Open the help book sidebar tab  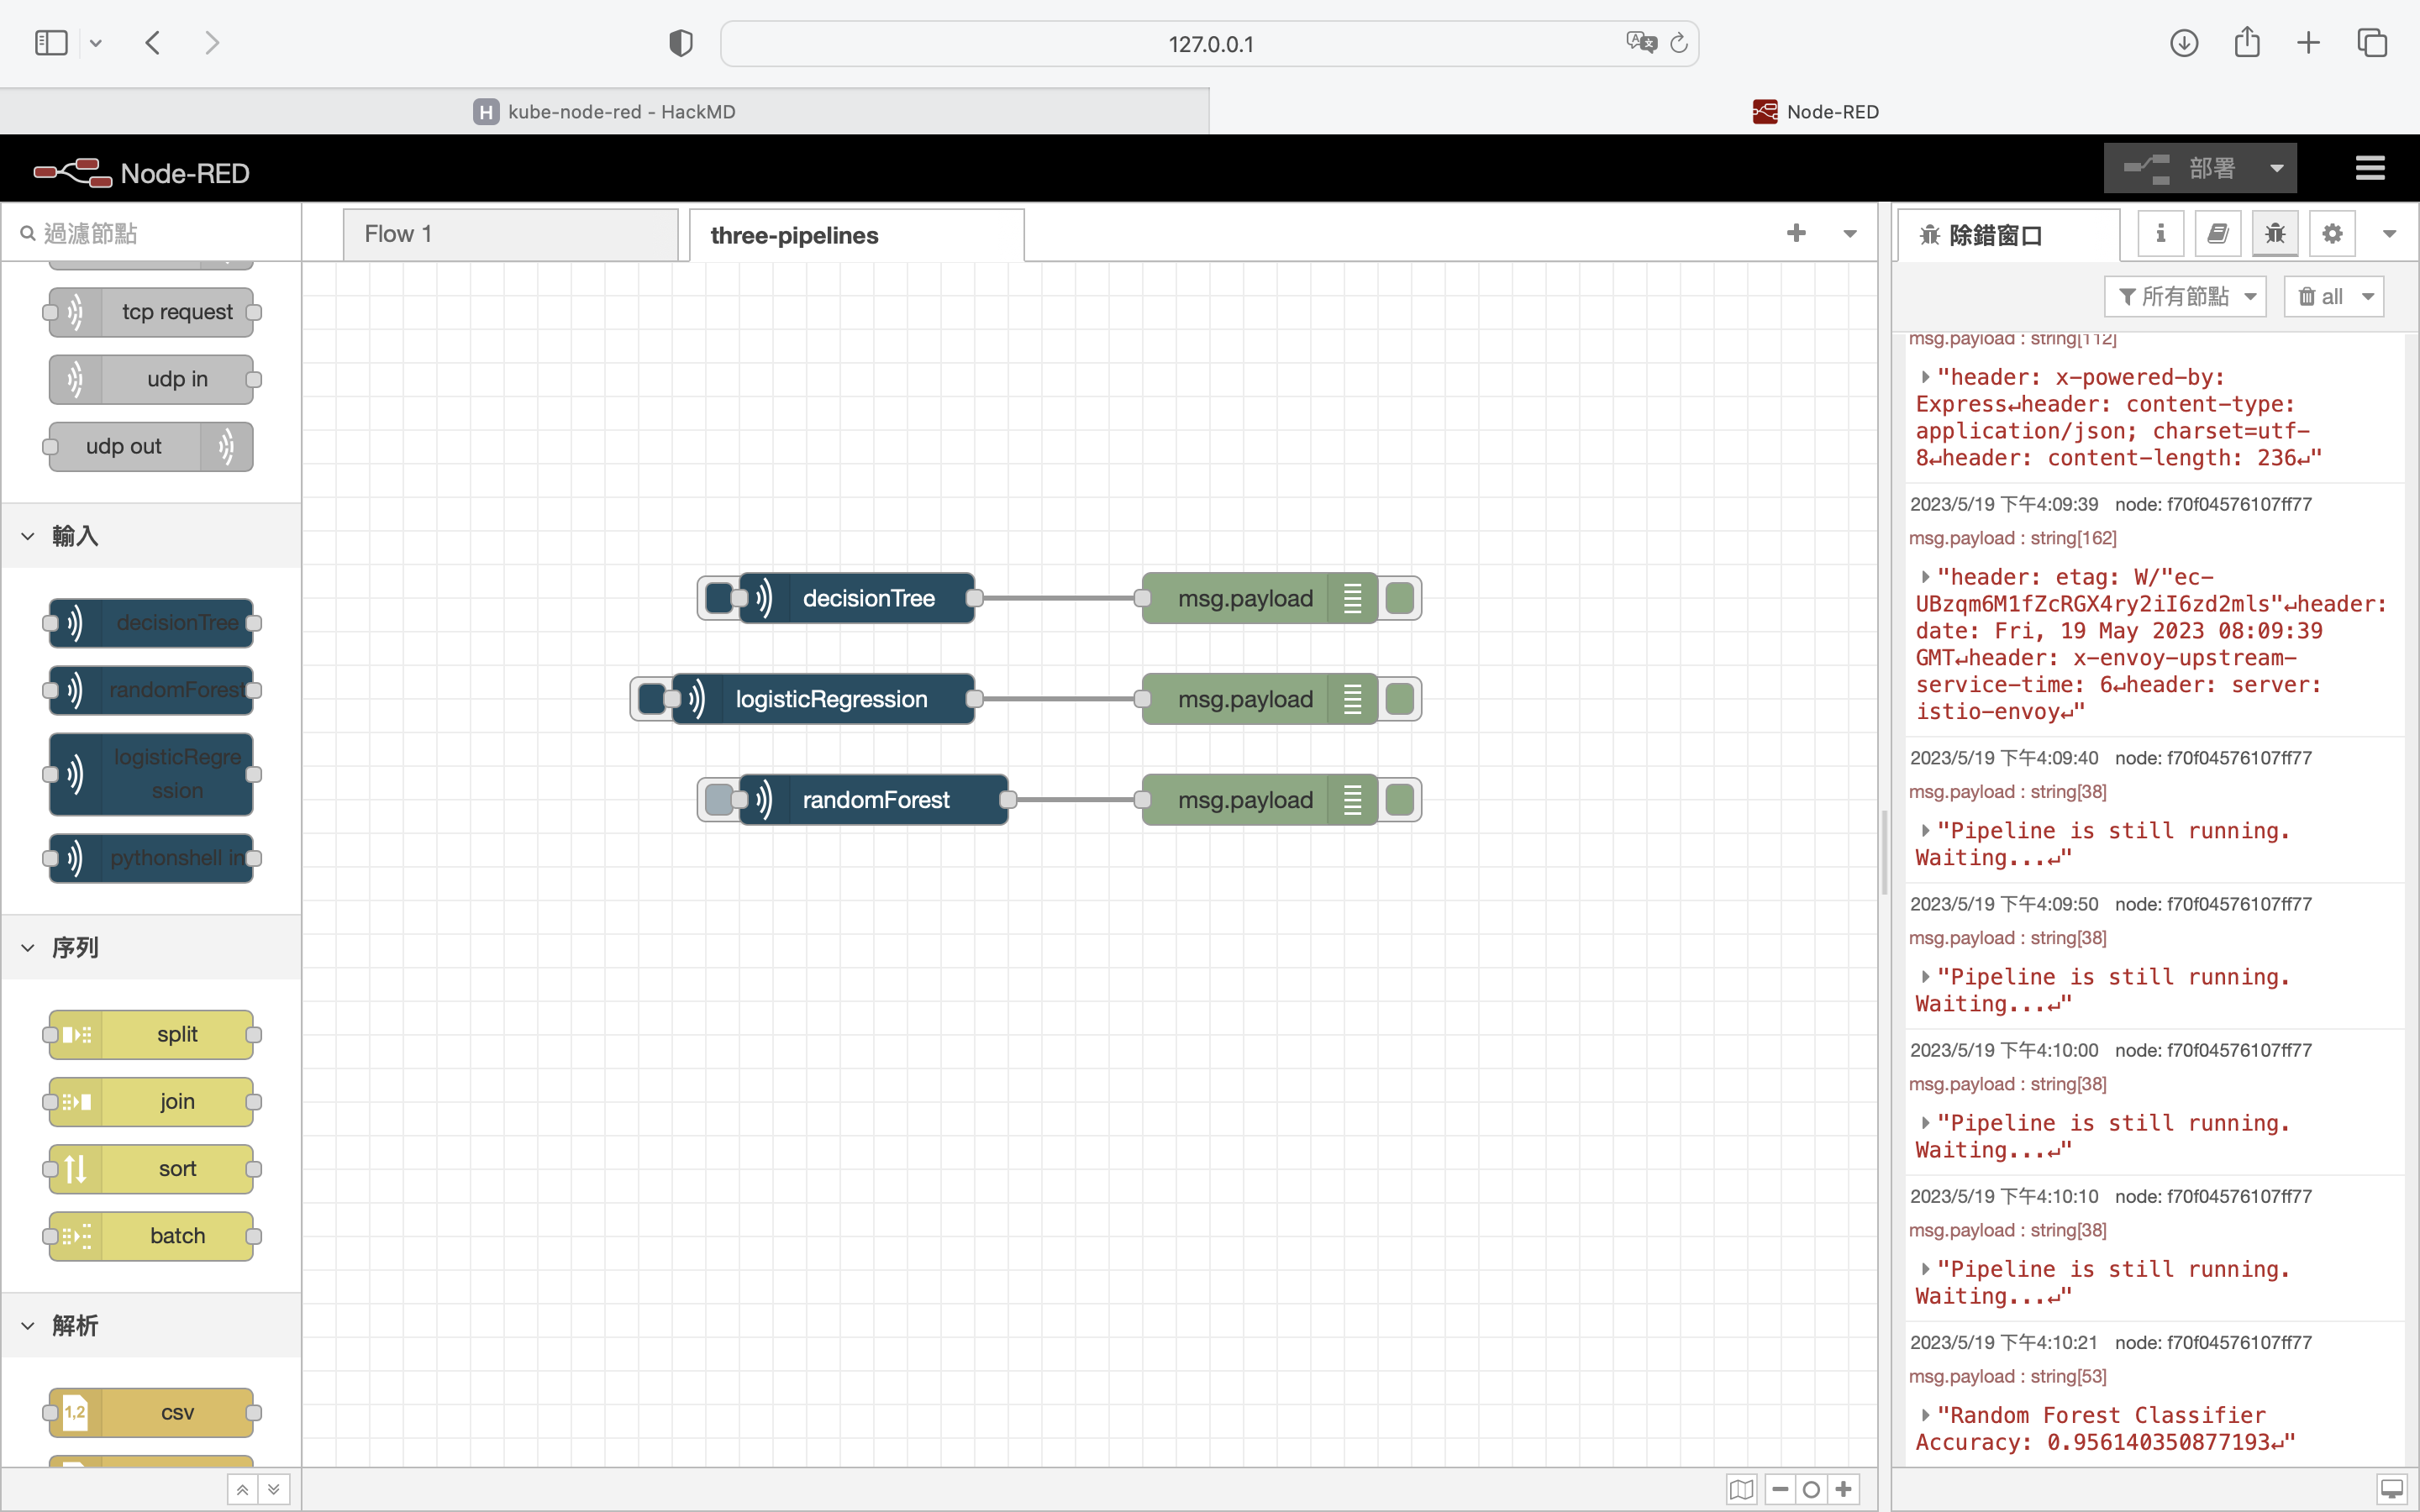pyautogui.click(x=2217, y=234)
